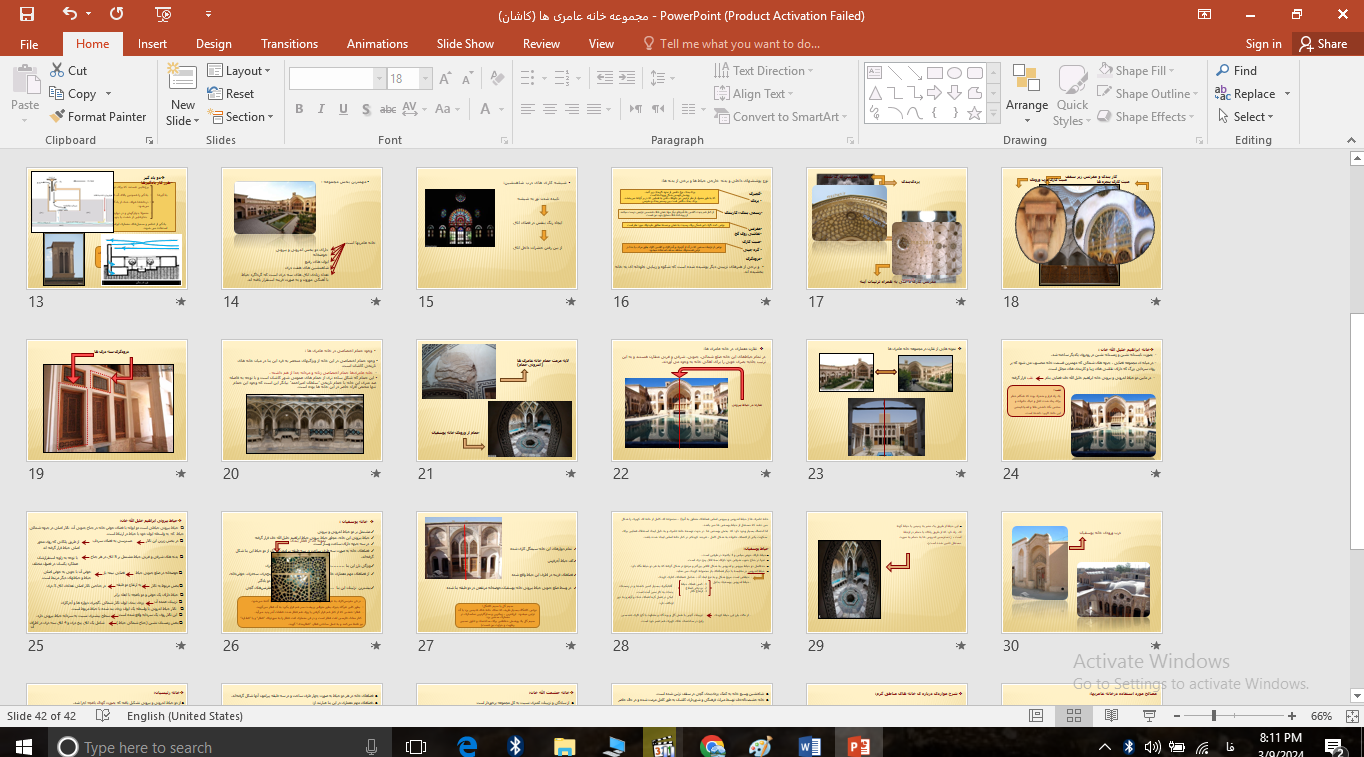Click the Redo icon in Quick Access Toolbar
This screenshot has height=757, width=1364.
point(117,14)
